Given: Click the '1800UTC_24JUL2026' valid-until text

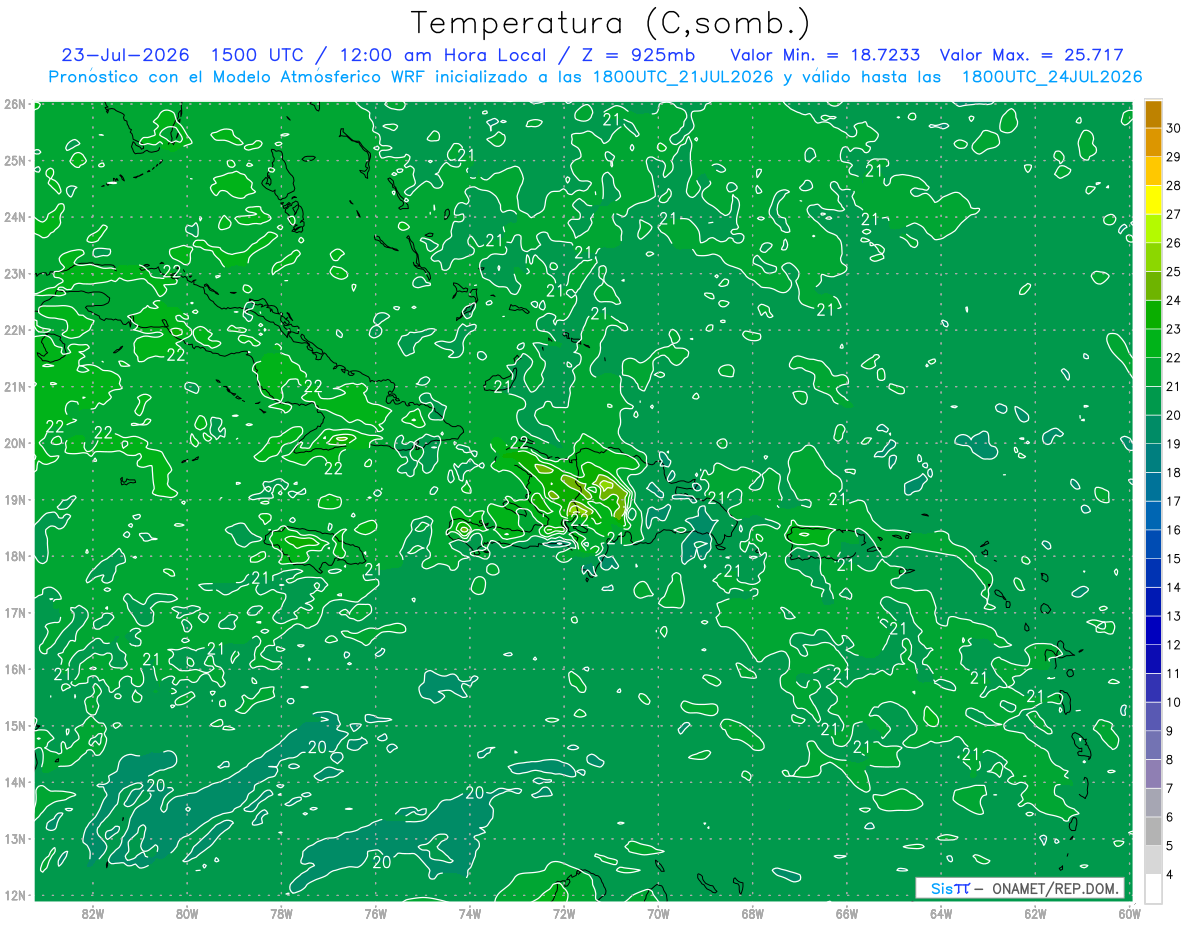Looking at the screenshot, I should [1052, 77].
